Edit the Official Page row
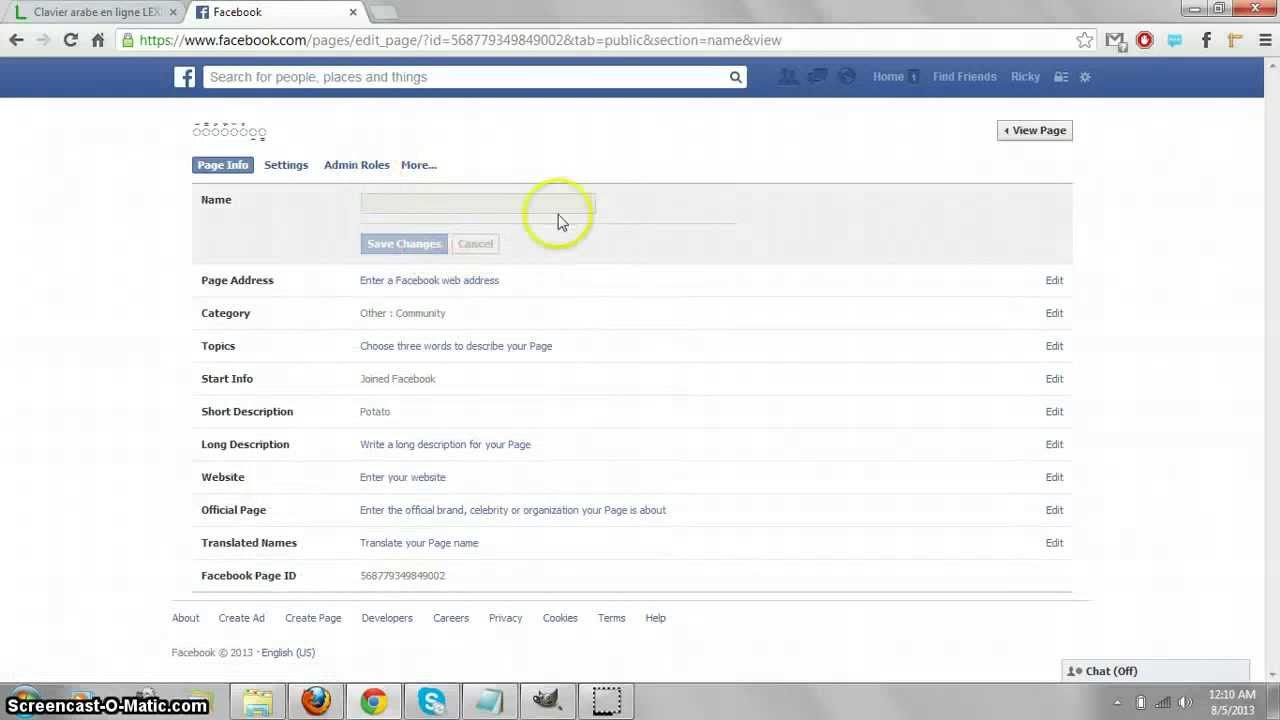Image resolution: width=1280 pixels, height=720 pixels. (x=1054, y=510)
